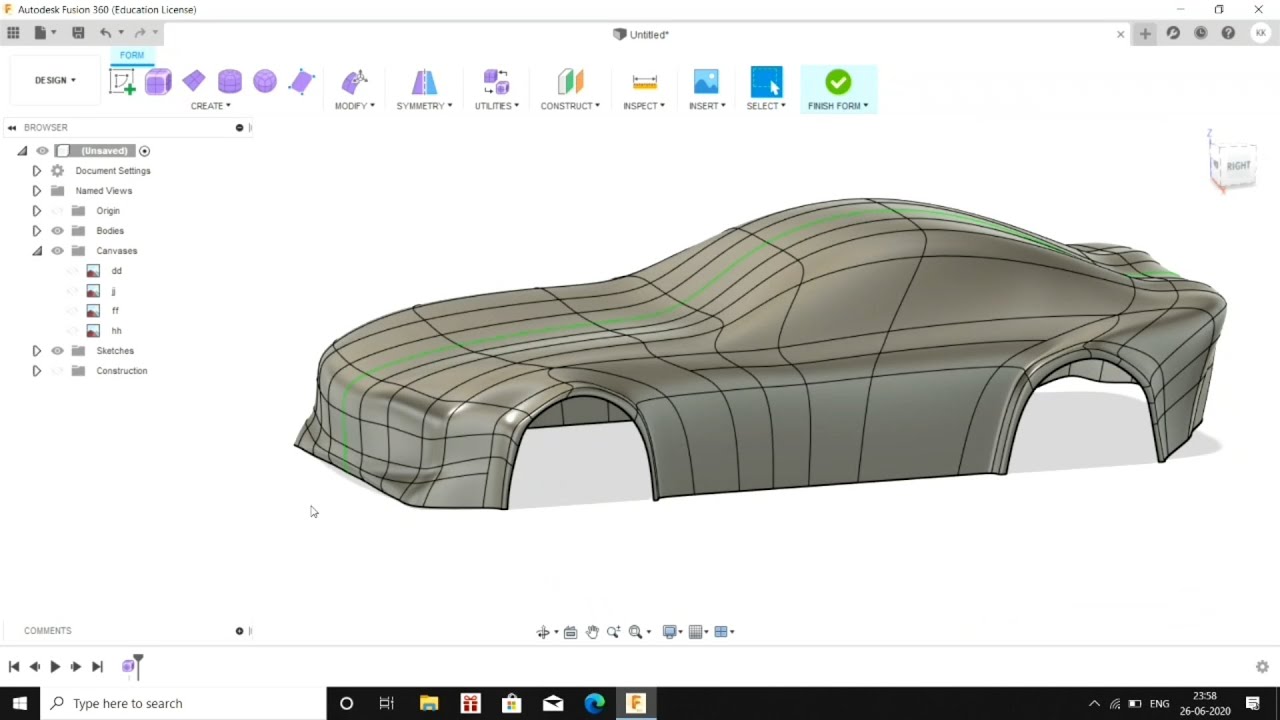Select the Create Sketch tool icon
The width and height of the screenshot is (1280, 720).
(x=122, y=82)
